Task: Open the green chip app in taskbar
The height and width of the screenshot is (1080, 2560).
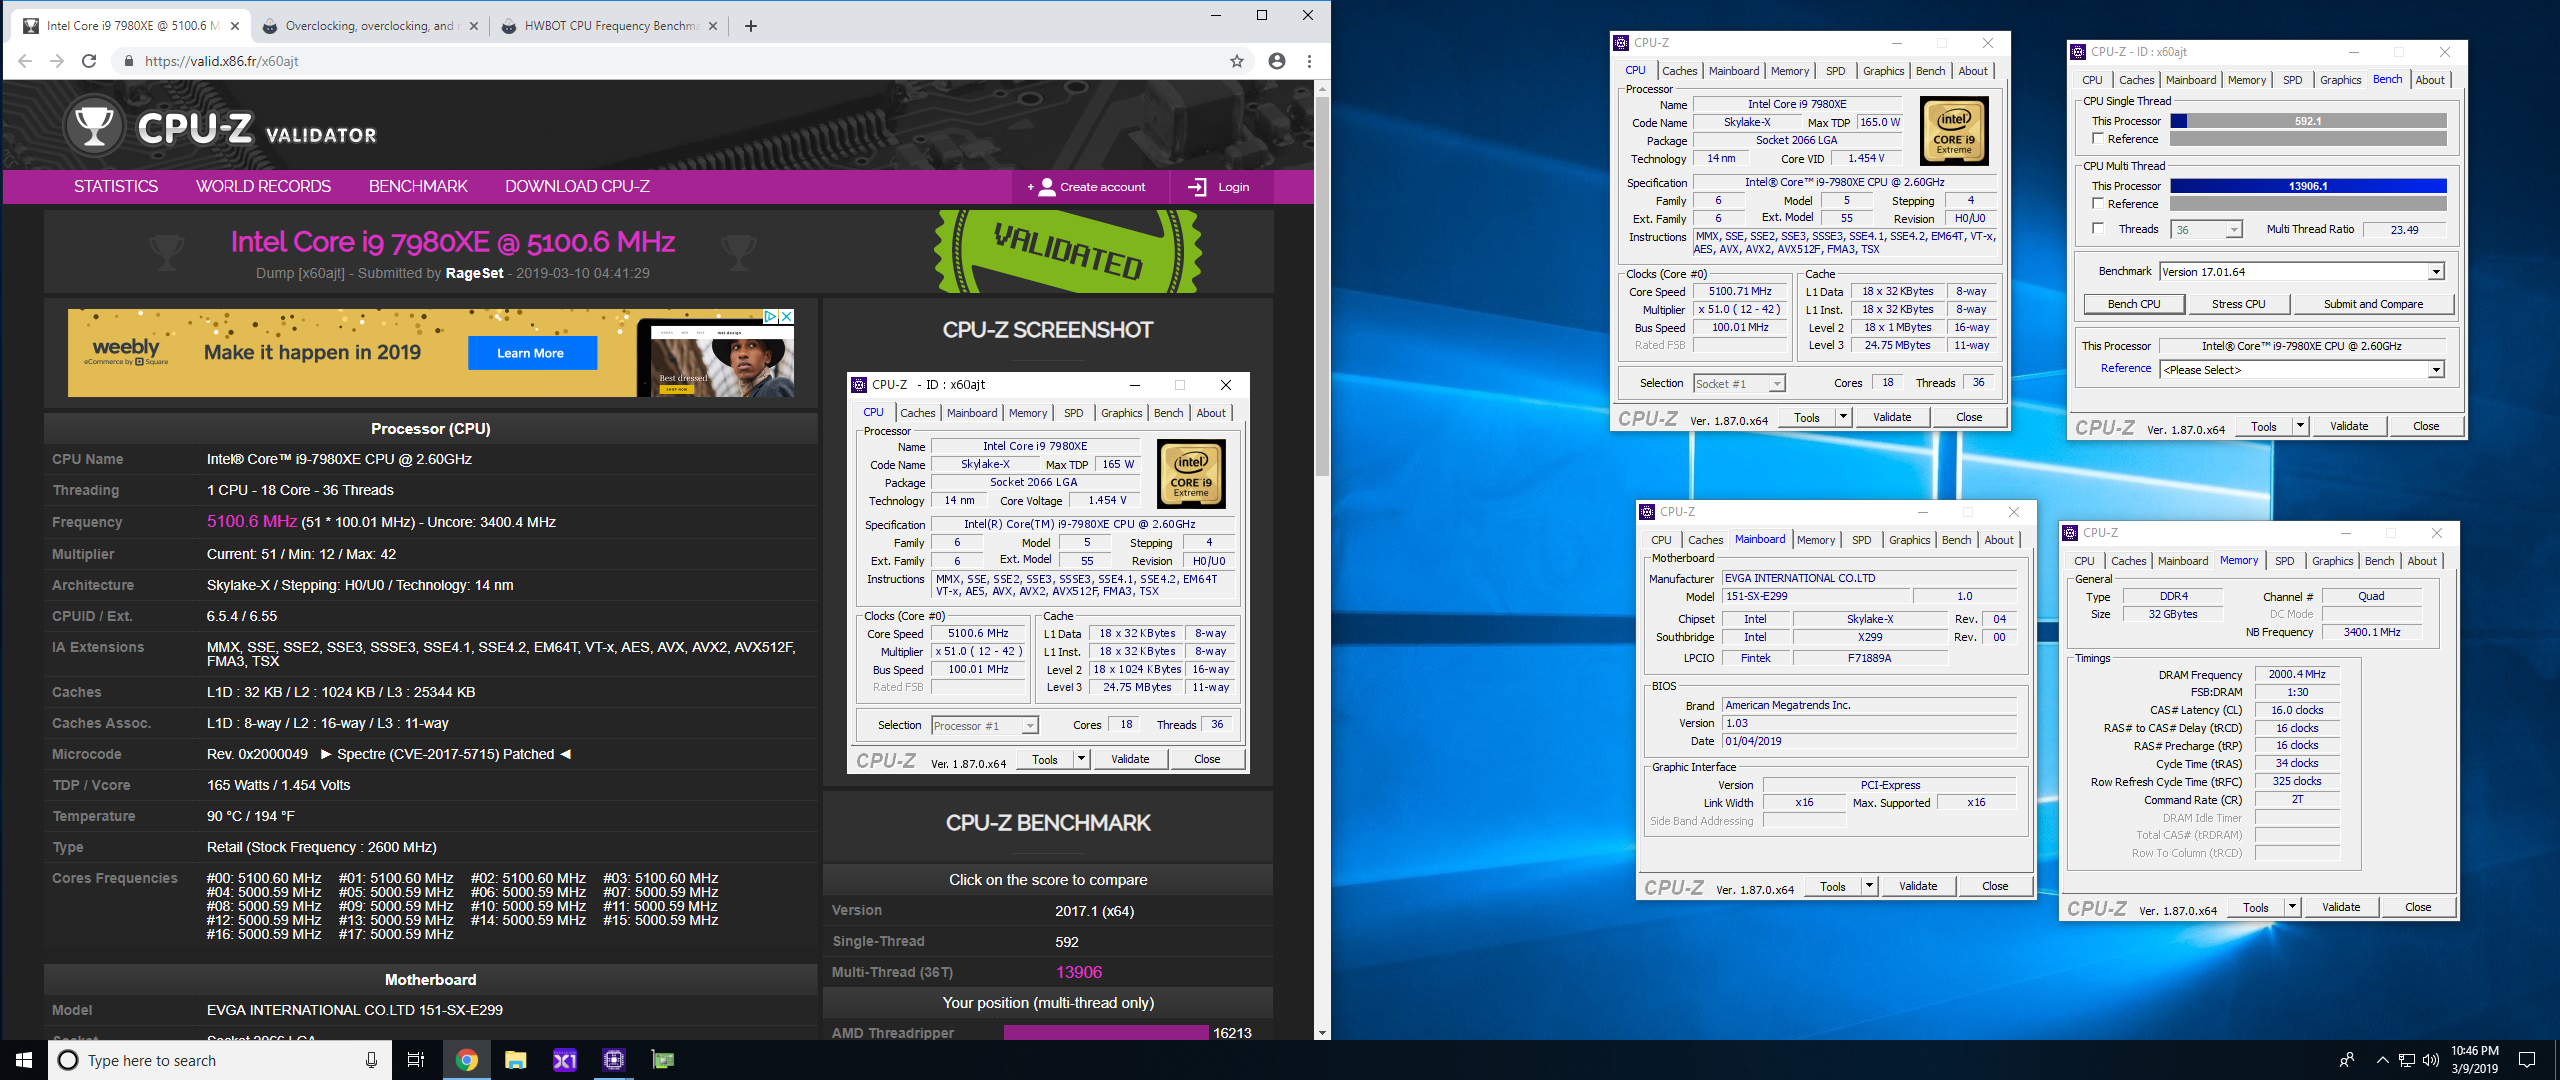Action: pos(662,1060)
